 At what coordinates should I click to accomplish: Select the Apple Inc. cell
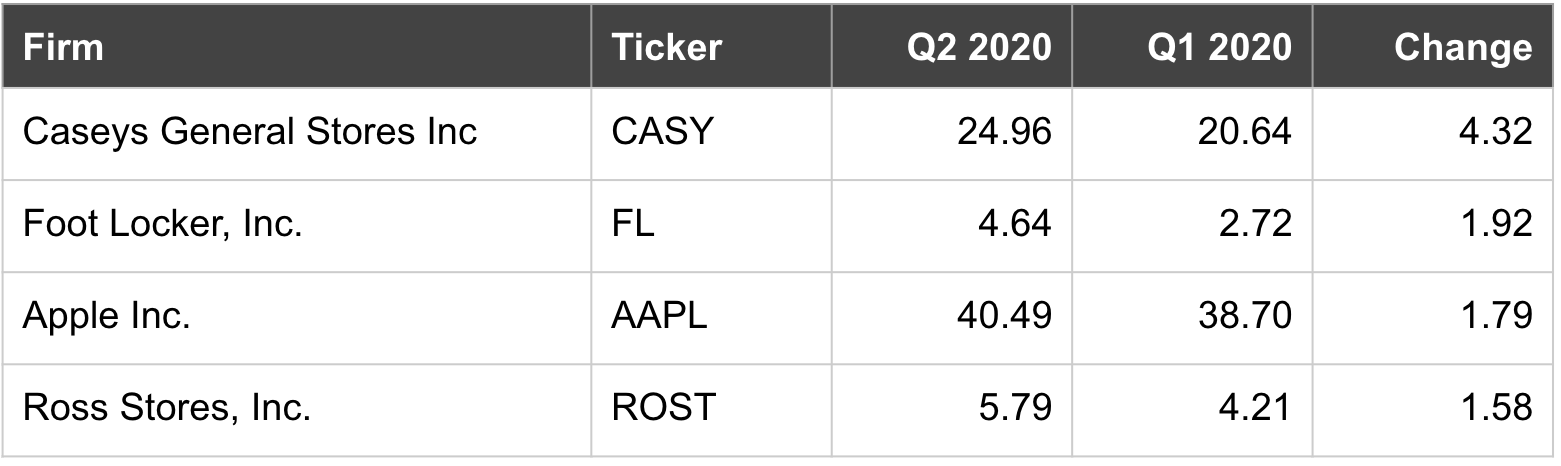pos(106,316)
